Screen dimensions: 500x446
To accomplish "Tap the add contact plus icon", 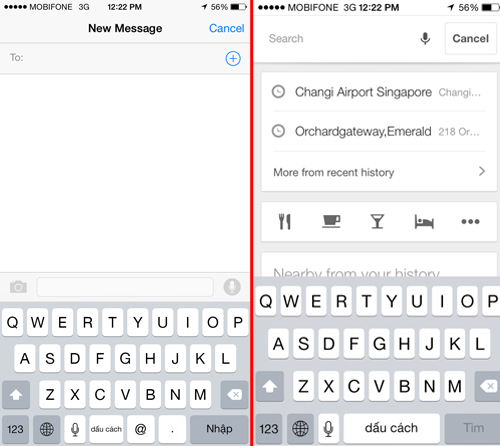I will (x=233, y=58).
